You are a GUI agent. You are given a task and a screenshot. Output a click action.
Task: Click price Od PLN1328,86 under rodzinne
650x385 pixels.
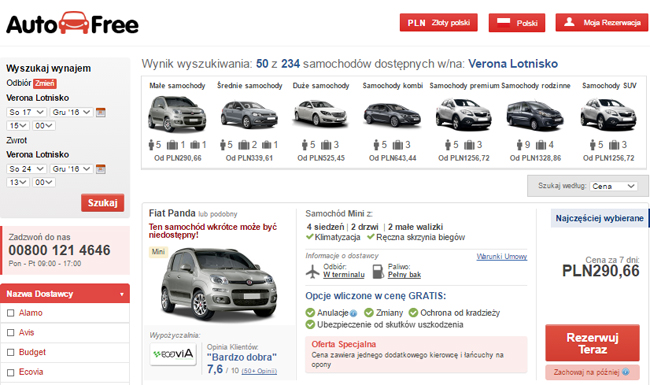535,158
